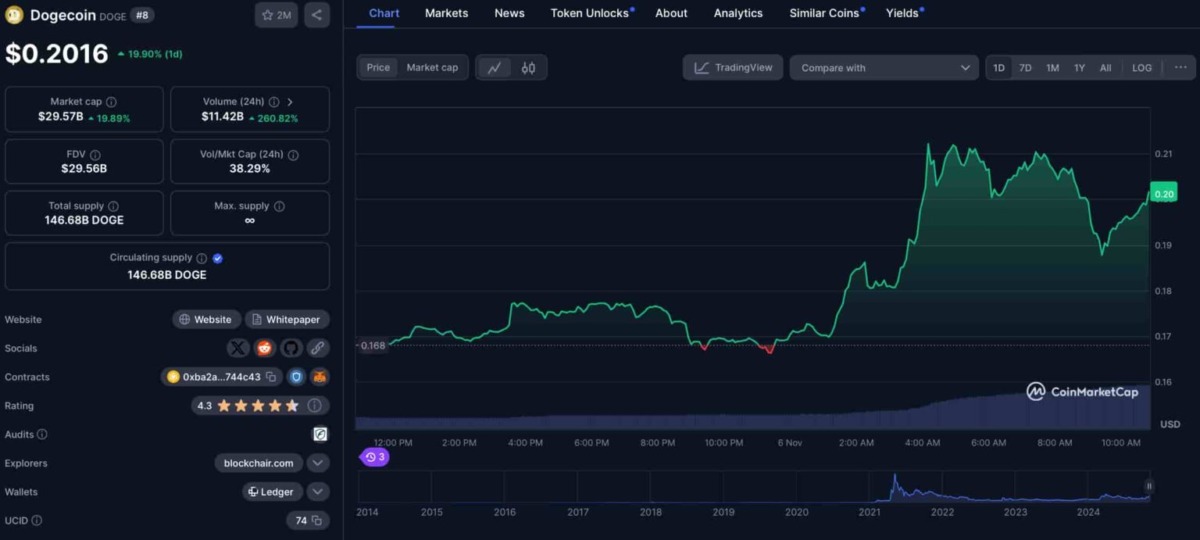Expand the Wallets list chevron
This screenshot has height=540, width=1200.
point(318,492)
